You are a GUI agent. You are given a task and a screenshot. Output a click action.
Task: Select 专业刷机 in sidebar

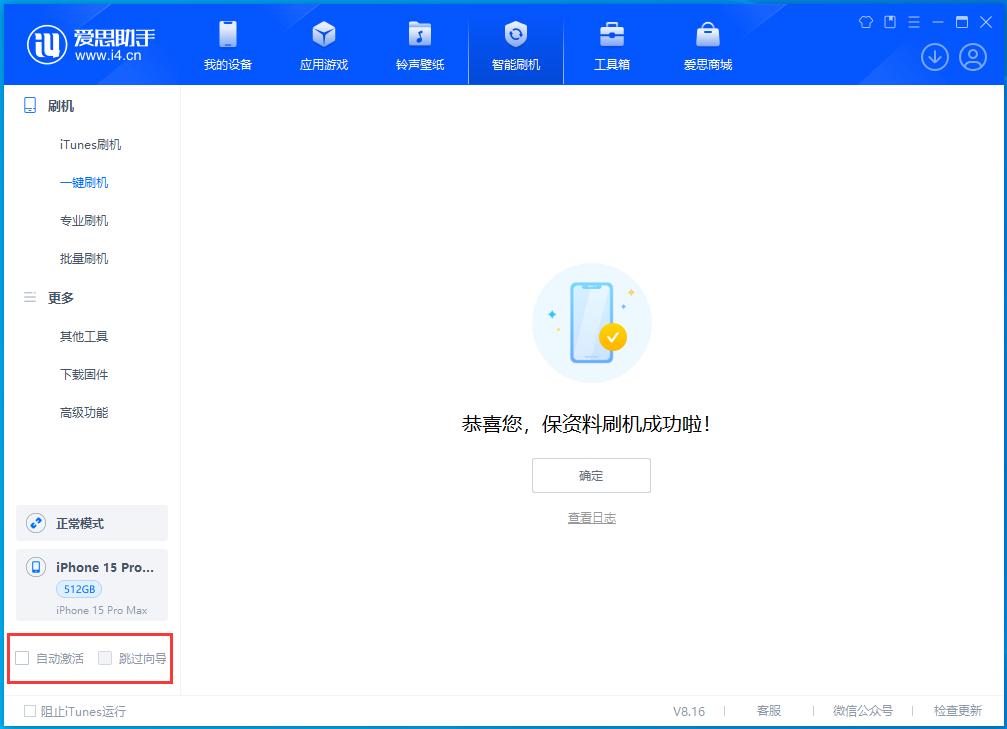(84, 220)
